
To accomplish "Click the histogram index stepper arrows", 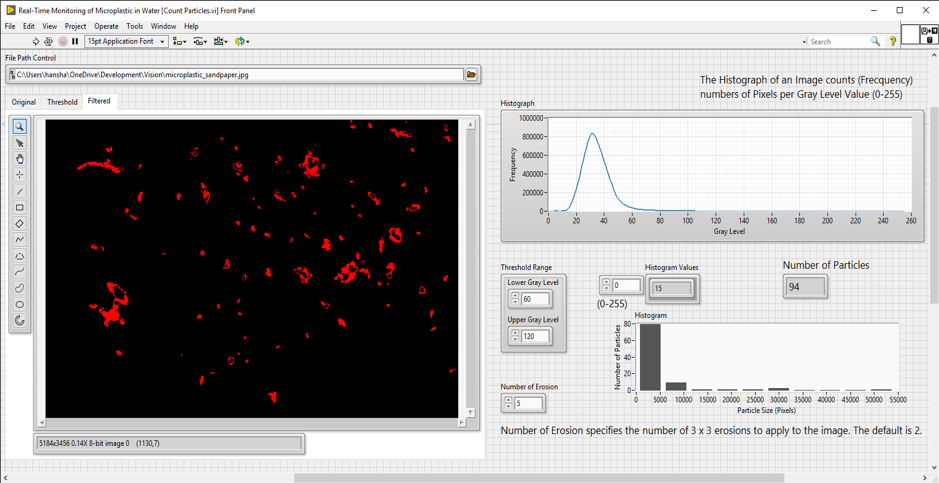I will (x=606, y=285).
